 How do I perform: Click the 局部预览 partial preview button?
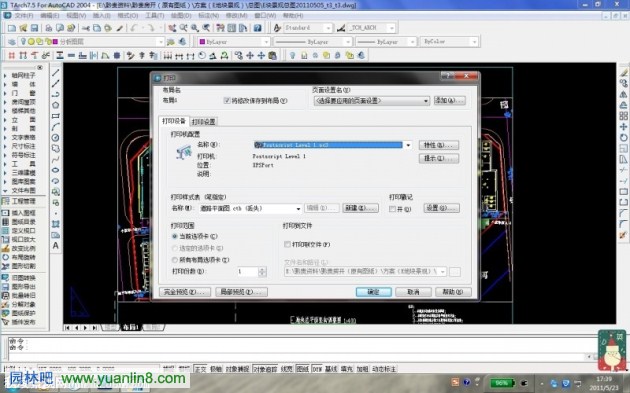[x=241, y=292]
